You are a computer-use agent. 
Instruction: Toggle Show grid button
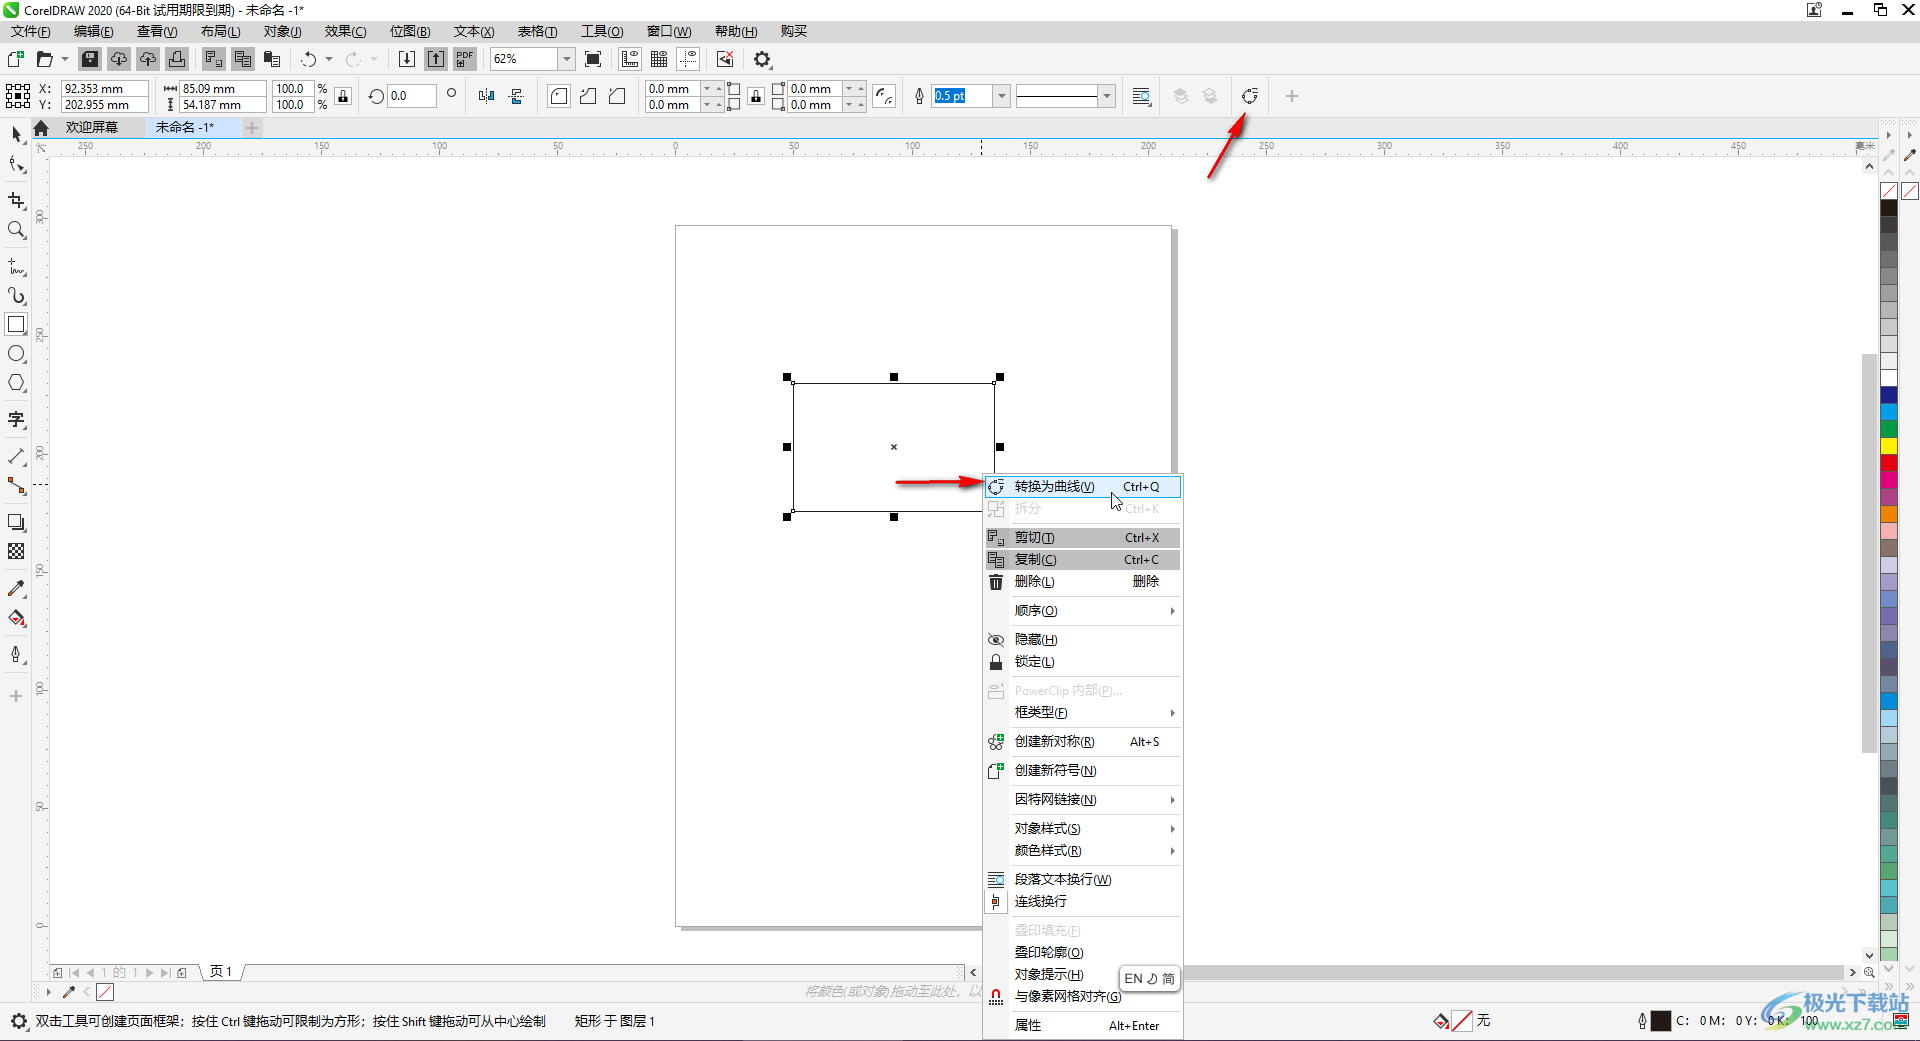point(659,59)
